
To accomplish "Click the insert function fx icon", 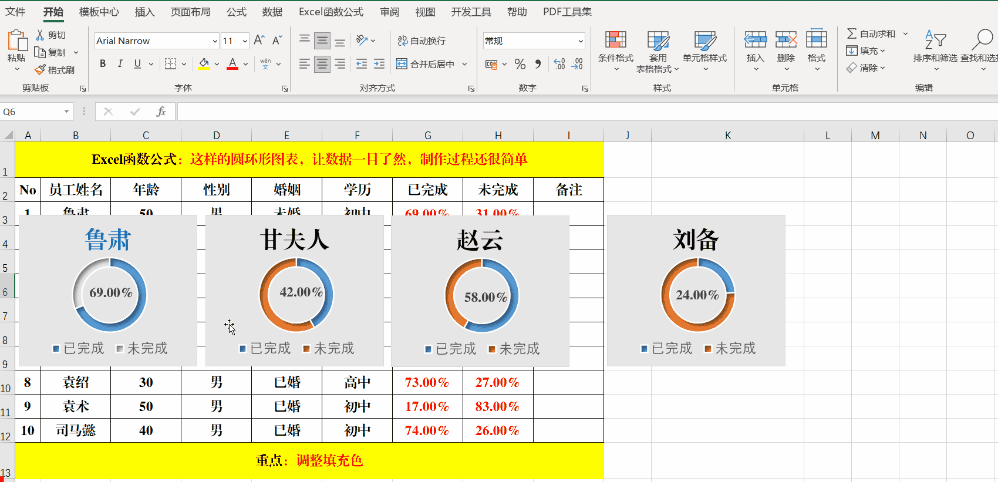I will (161, 111).
